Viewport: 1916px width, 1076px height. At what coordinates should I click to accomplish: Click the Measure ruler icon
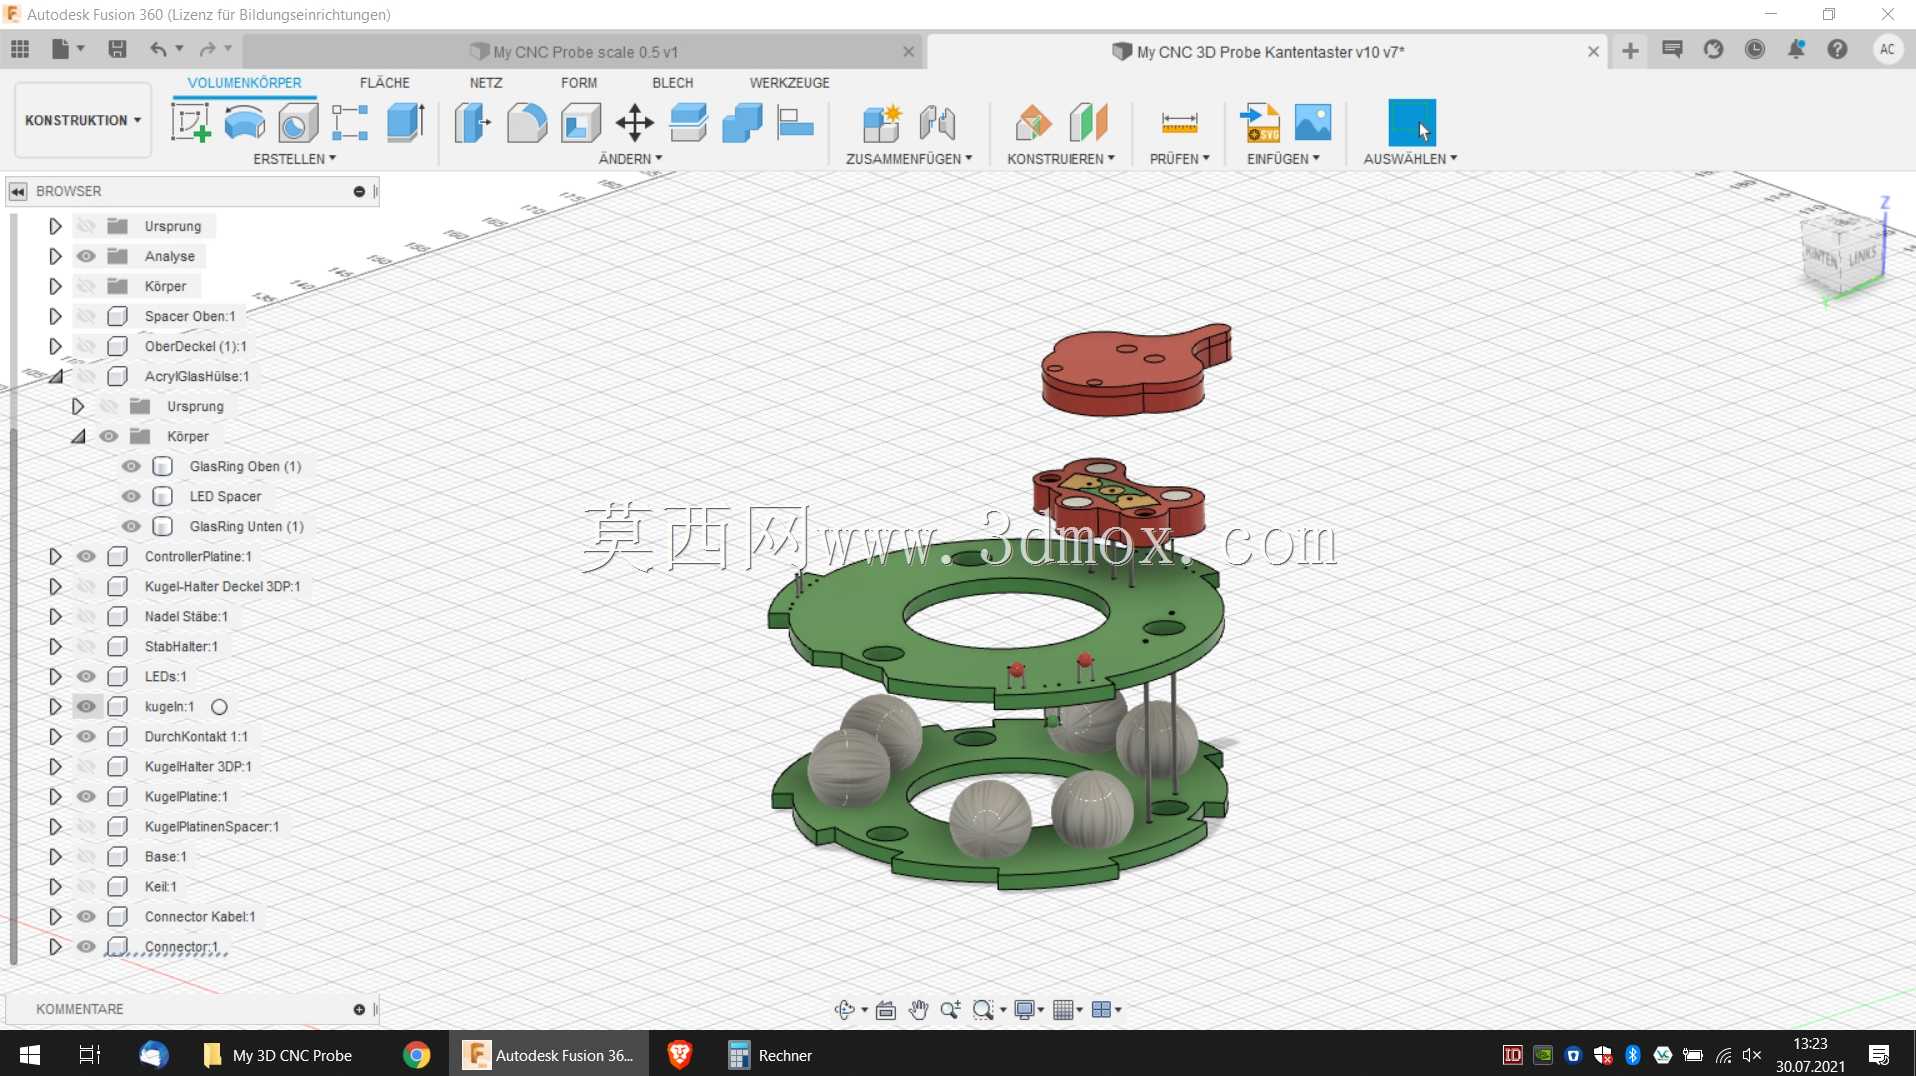1179,123
